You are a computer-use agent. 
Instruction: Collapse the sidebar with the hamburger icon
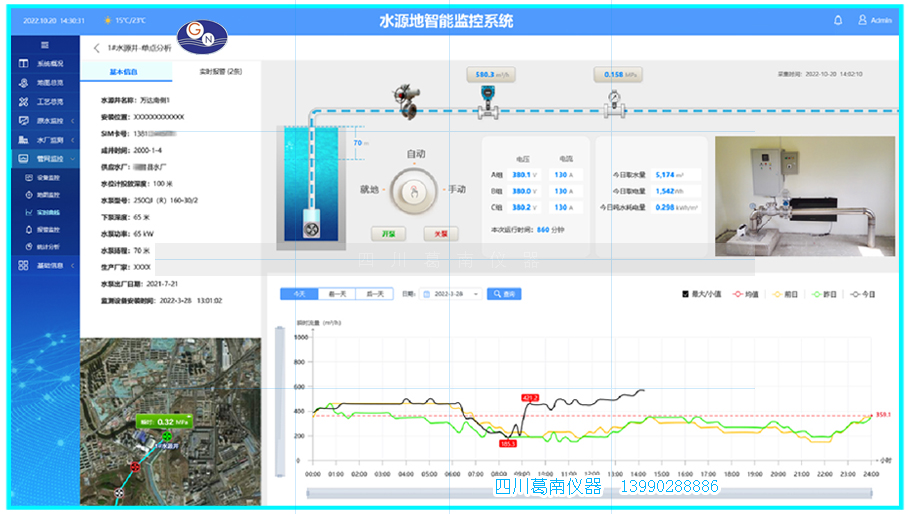tap(45, 45)
